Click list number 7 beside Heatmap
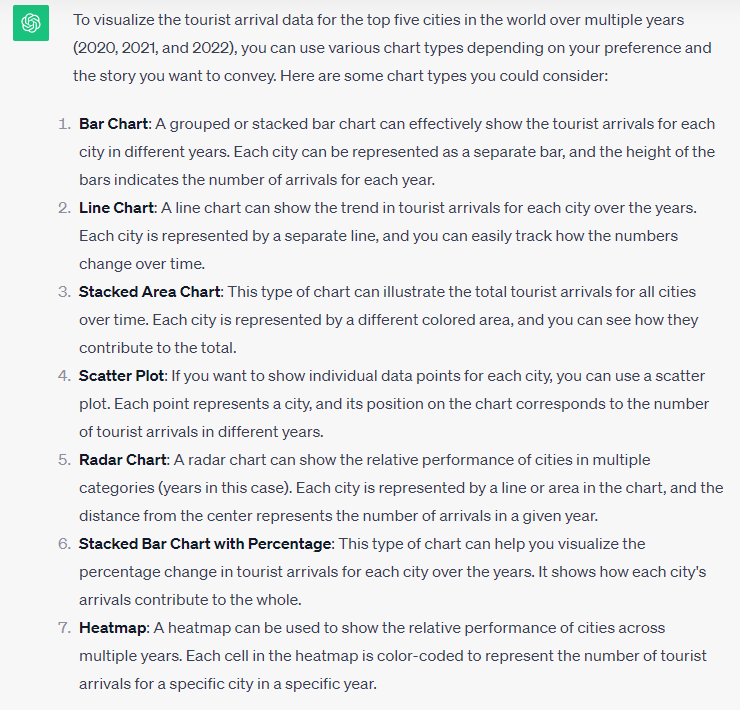Screen dimensions: 740x710 63,628
